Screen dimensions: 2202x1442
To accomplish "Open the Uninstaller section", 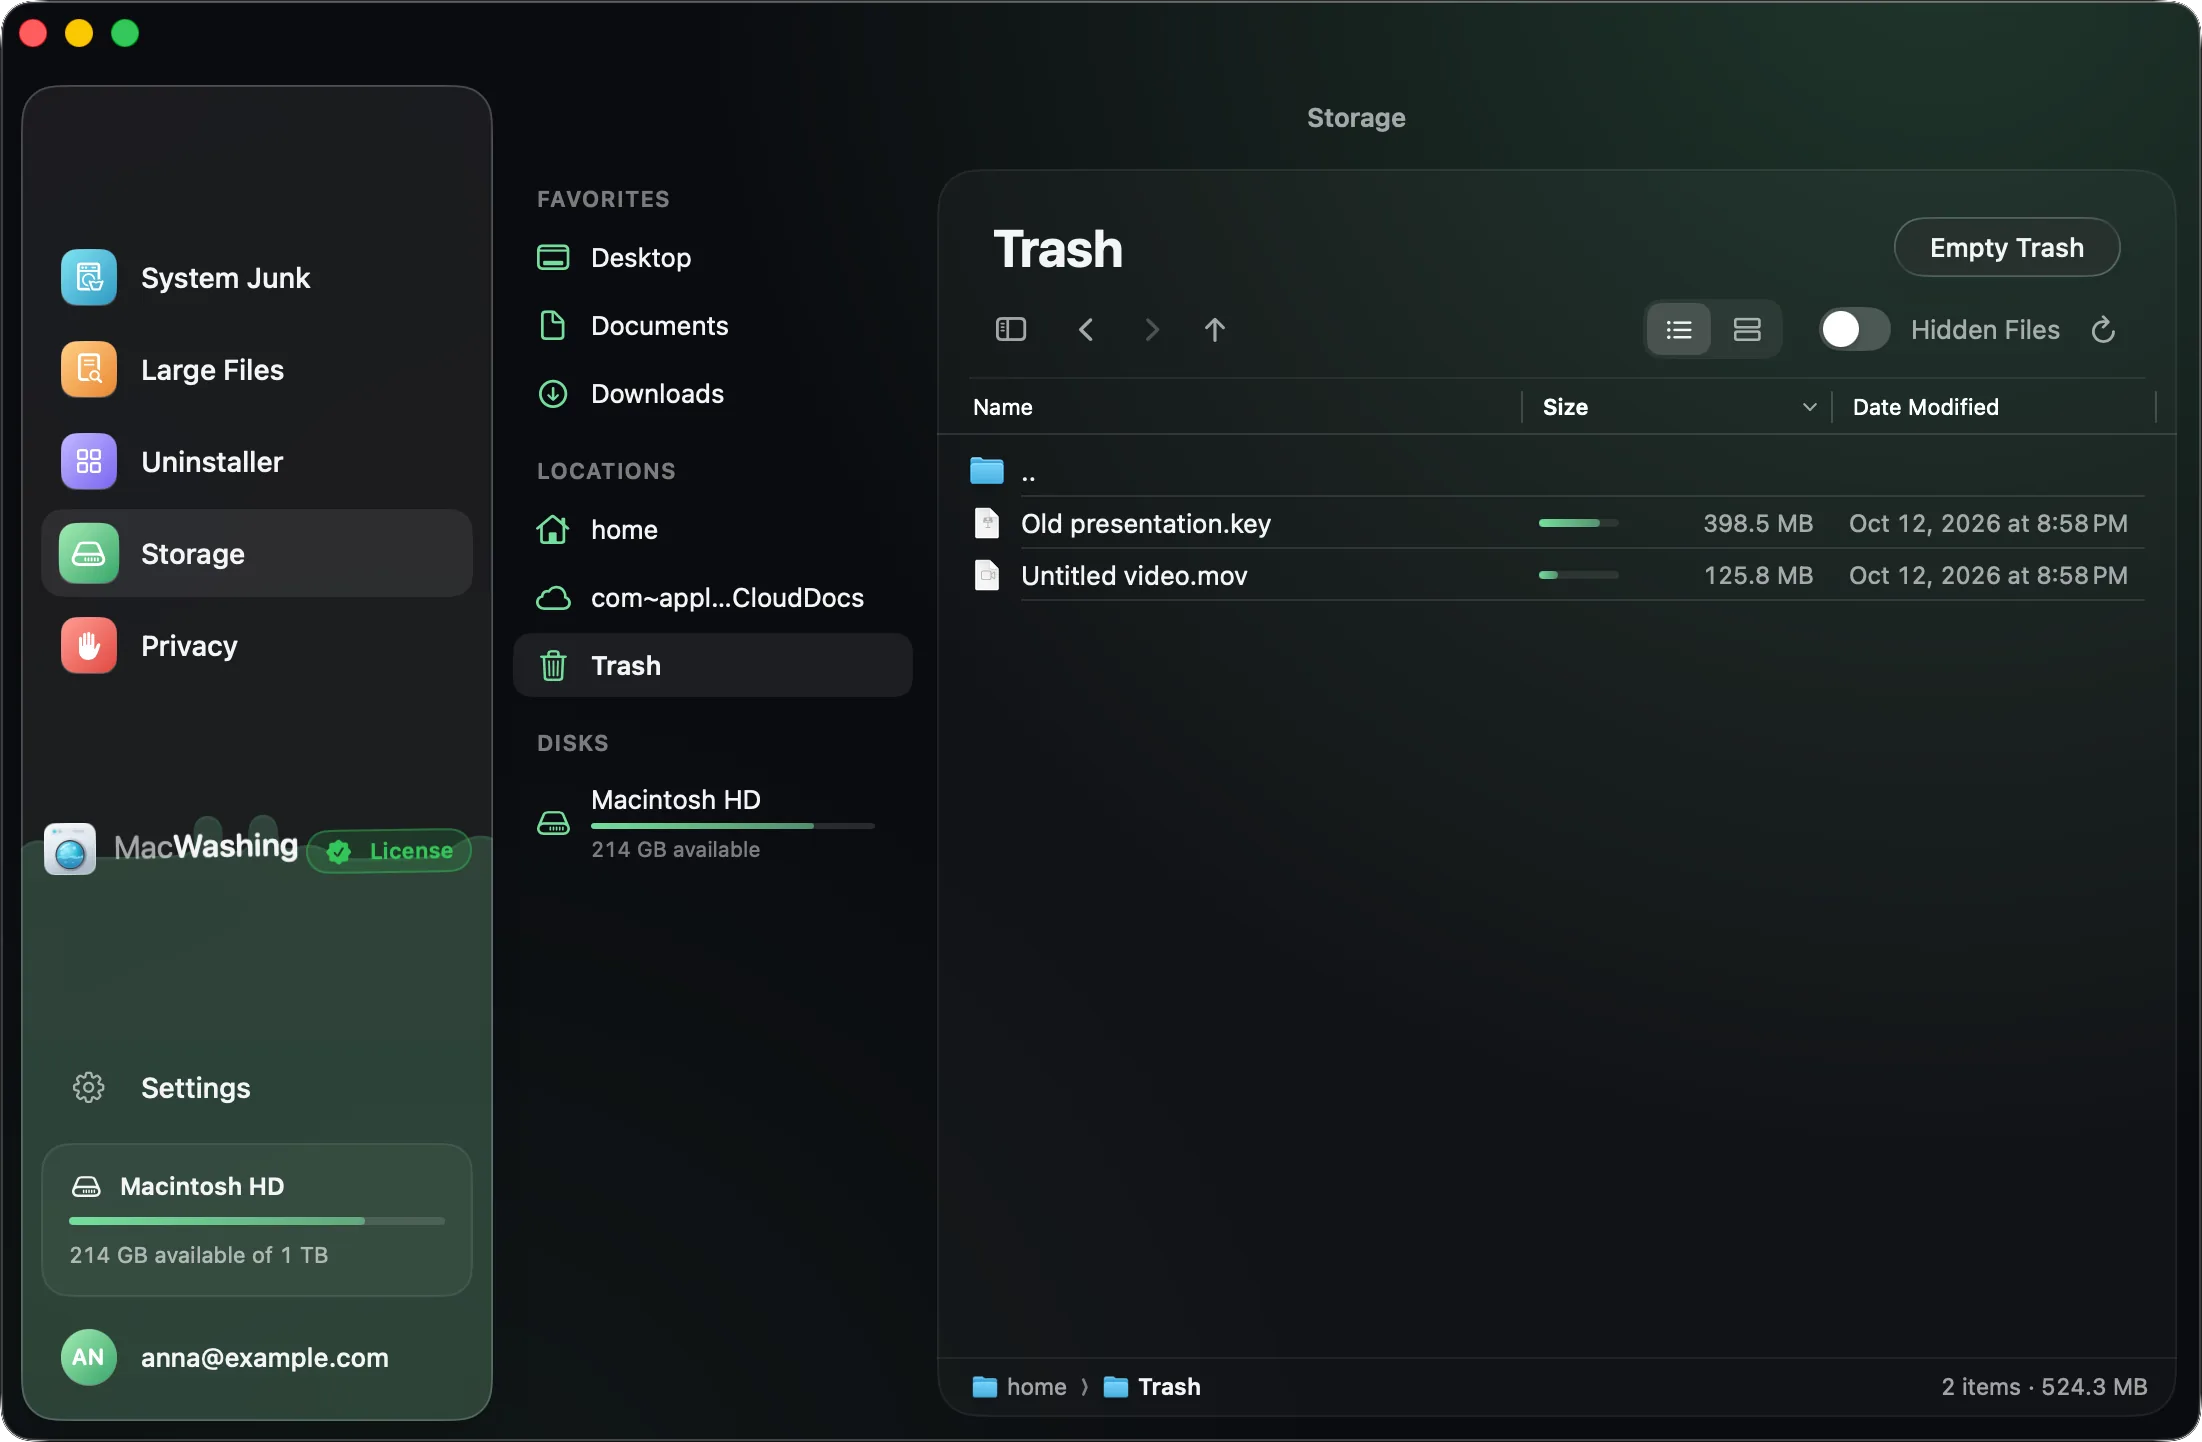I will tap(212, 461).
